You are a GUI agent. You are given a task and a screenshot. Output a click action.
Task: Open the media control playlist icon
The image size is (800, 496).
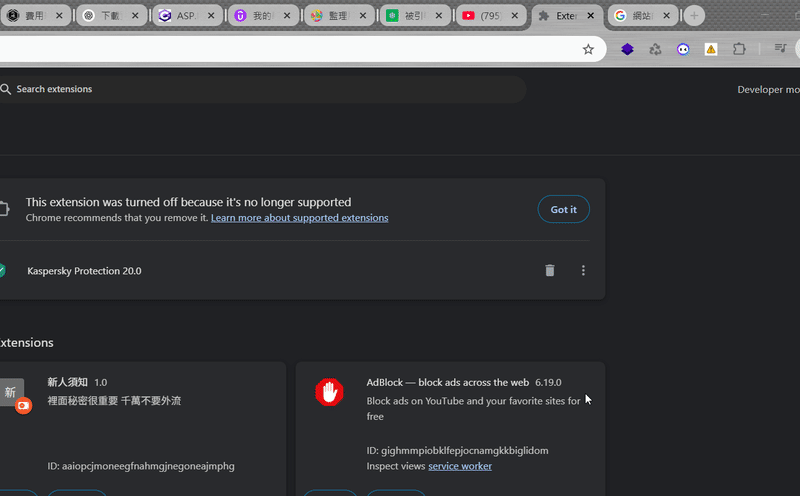pos(780,48)
